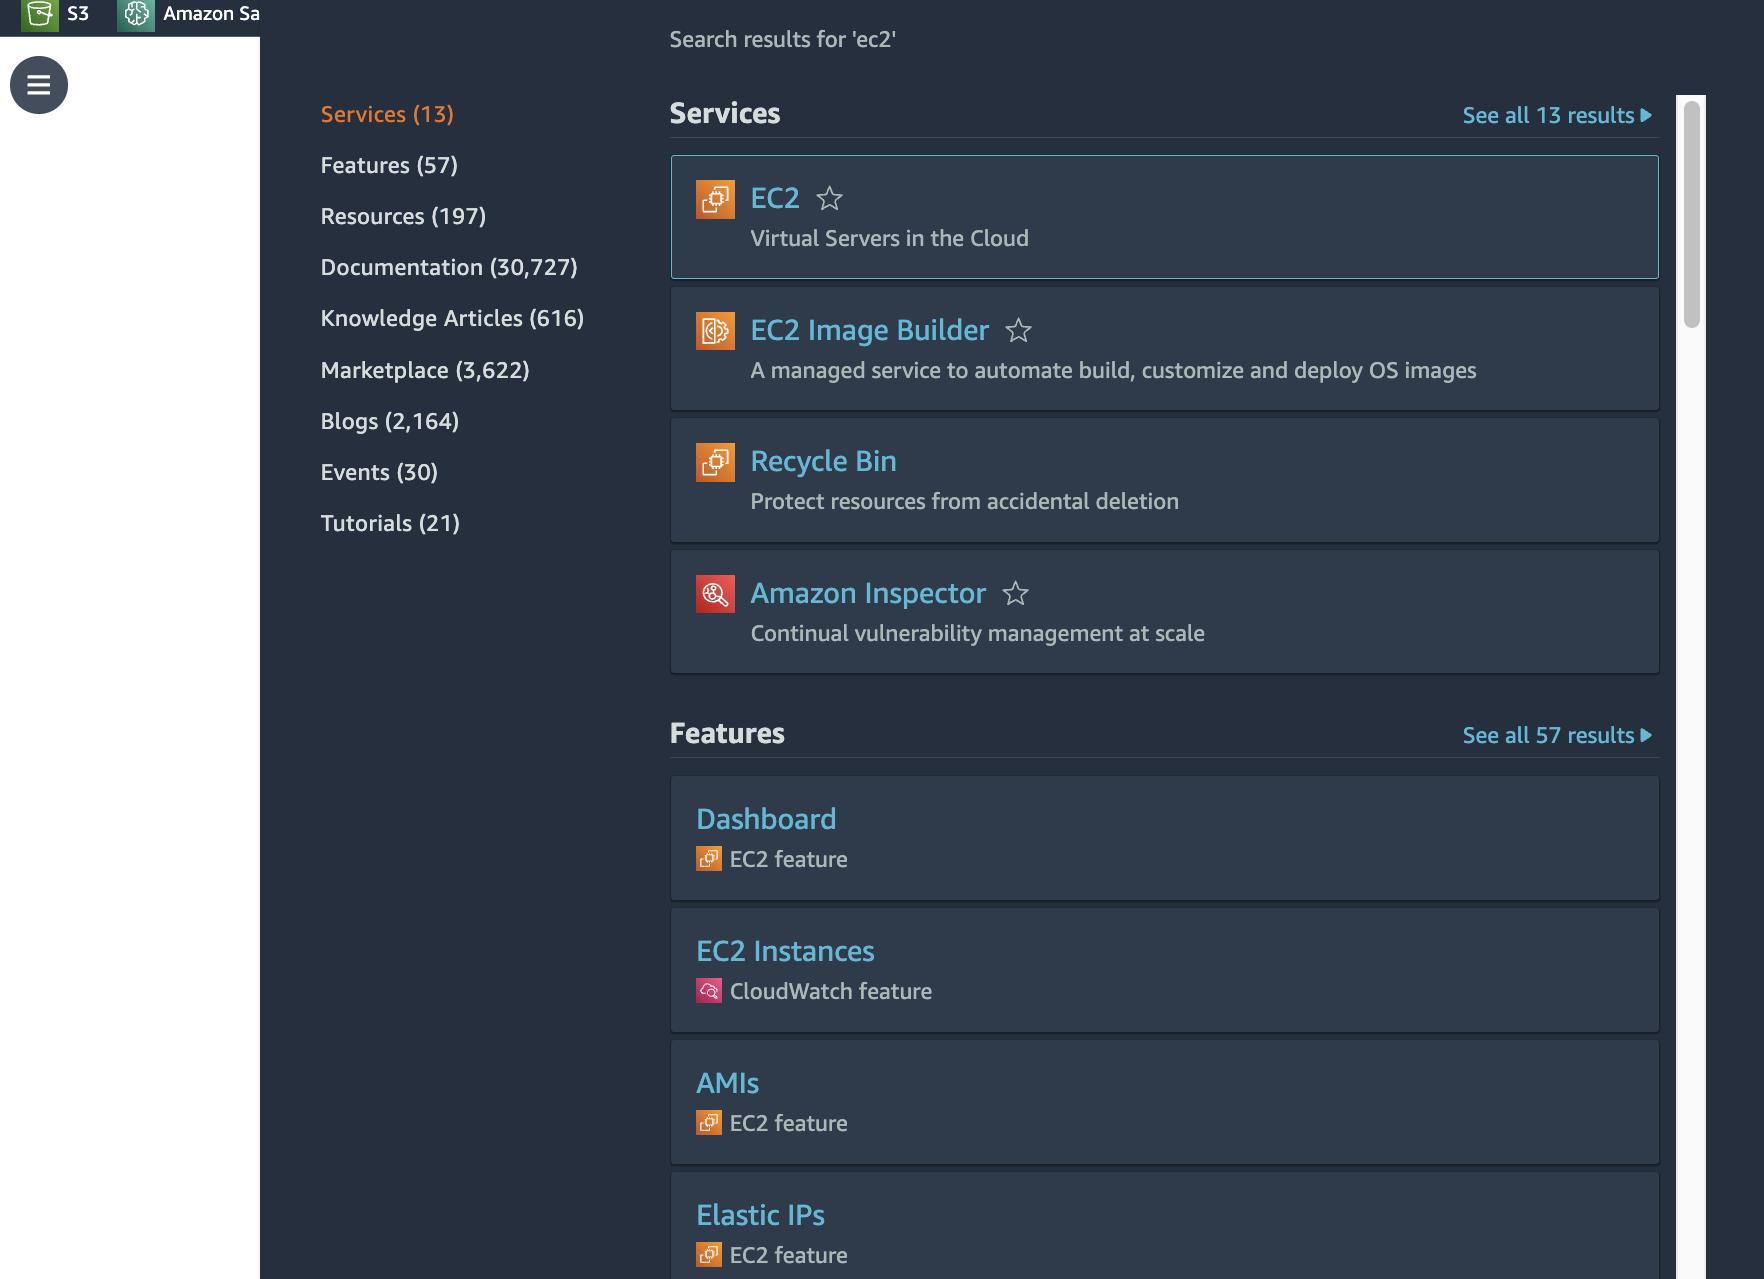1764x1279 pixels.
Task: Open the hamburger navigation menu
Action: pyautogui.click(x=39, y=85)
